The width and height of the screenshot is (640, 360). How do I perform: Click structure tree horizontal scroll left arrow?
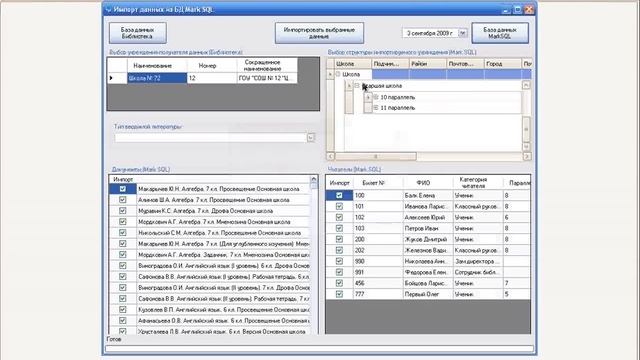click(331, 156)
